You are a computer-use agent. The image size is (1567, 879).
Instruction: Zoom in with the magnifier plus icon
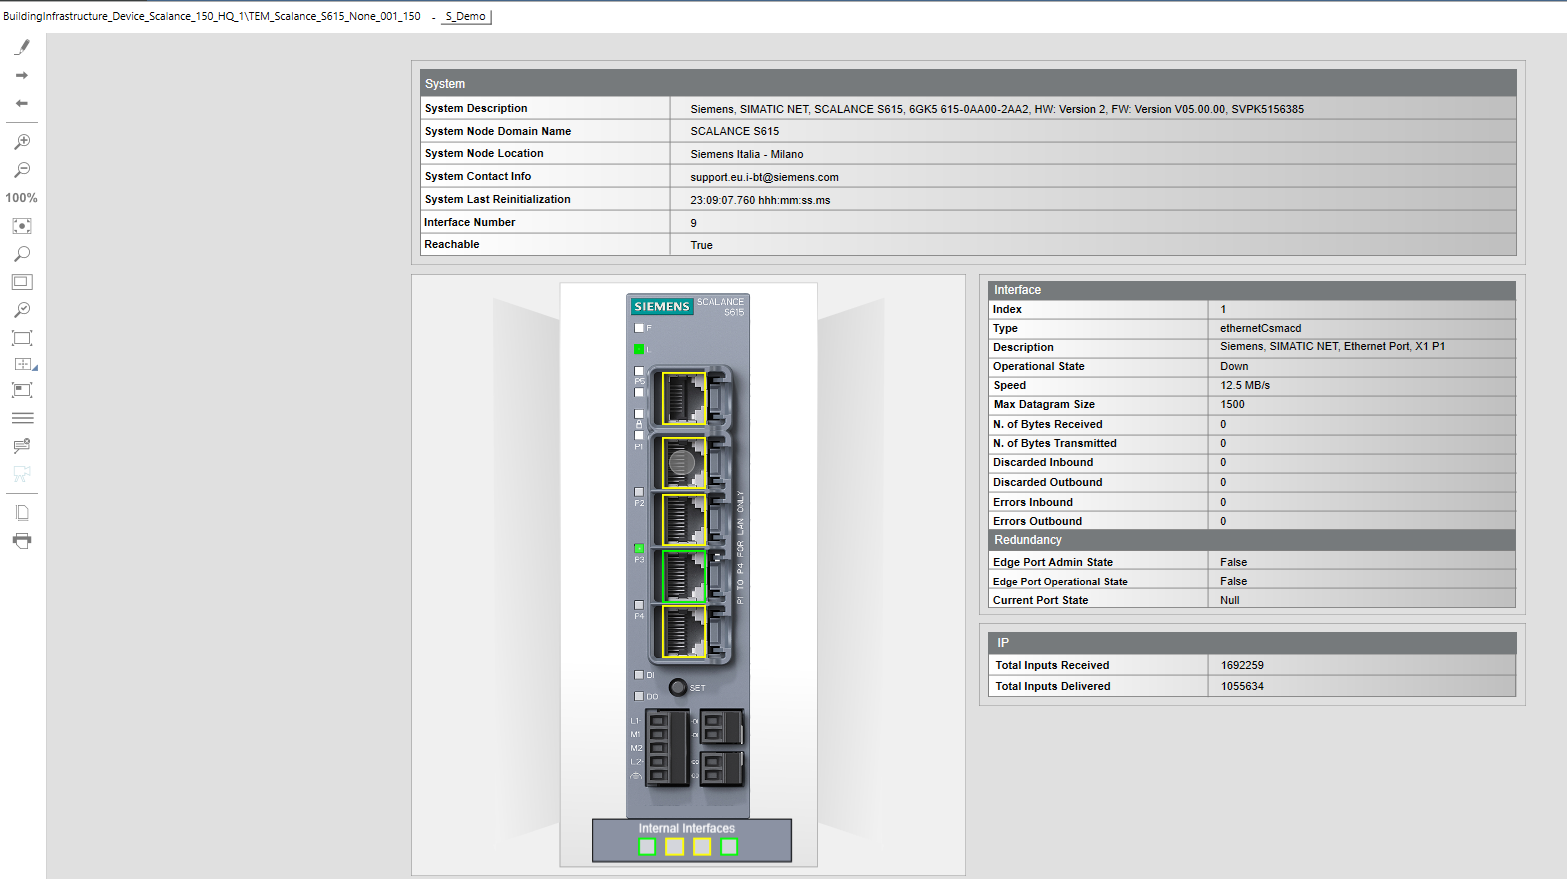click(22, 141)
